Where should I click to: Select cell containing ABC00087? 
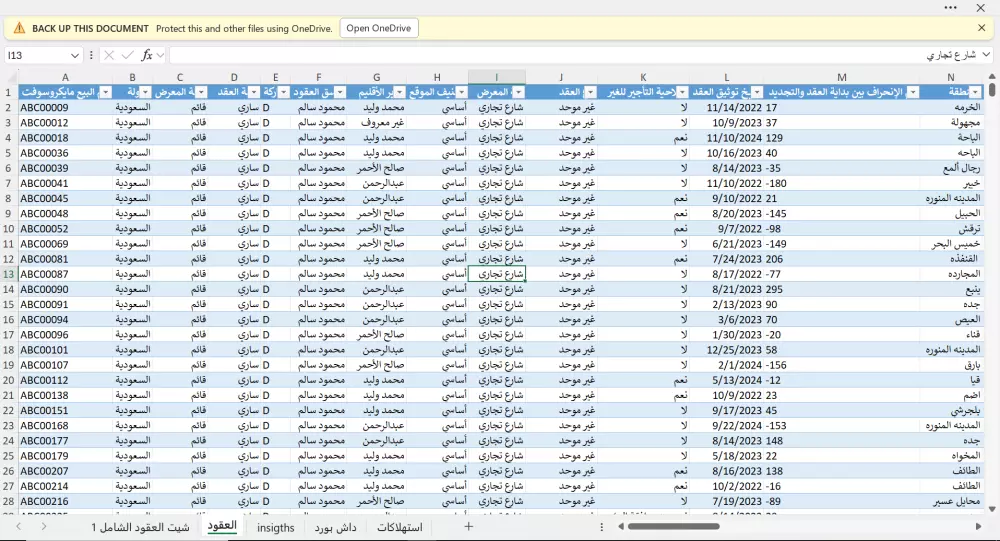pos(45,274)
